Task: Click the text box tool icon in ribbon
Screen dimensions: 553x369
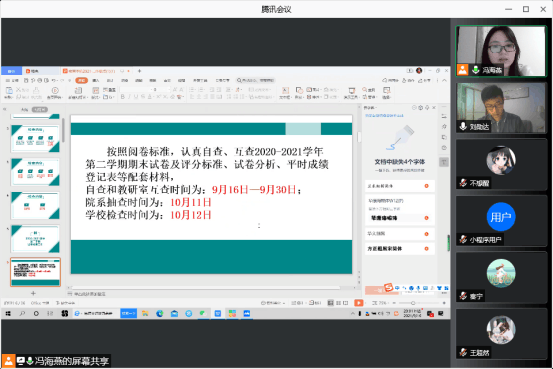Action: pos(285,91)
